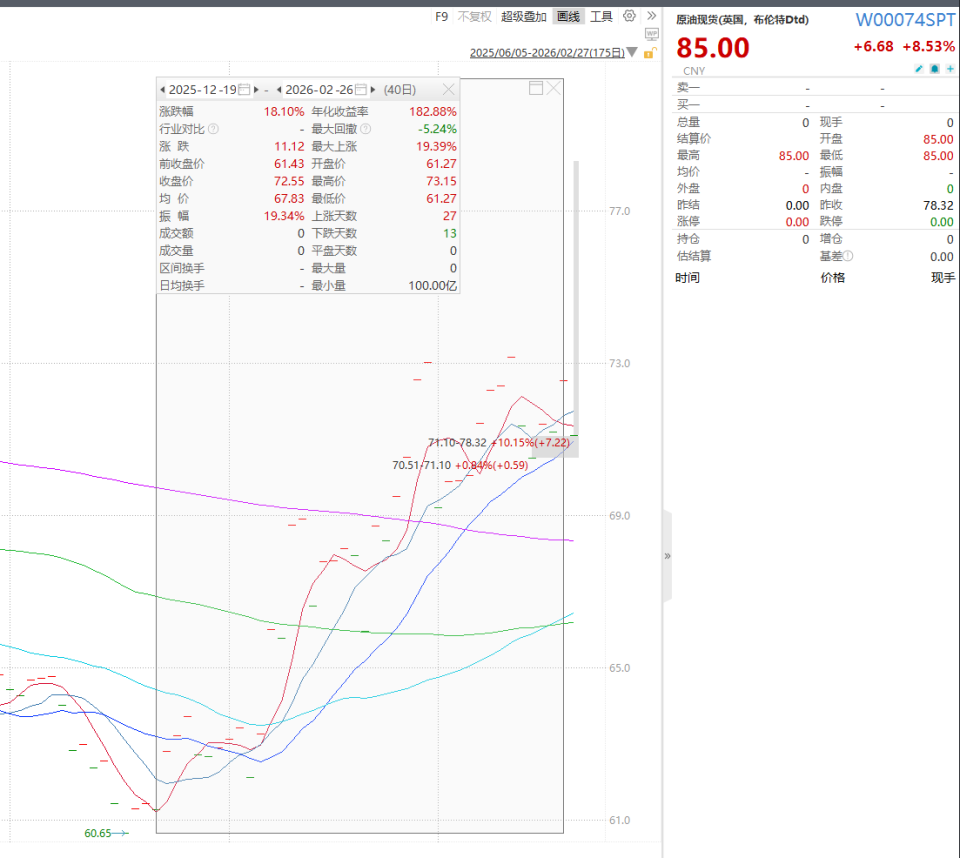Expand toolbar with double chevron icon
960x858 pixels.
651,16
